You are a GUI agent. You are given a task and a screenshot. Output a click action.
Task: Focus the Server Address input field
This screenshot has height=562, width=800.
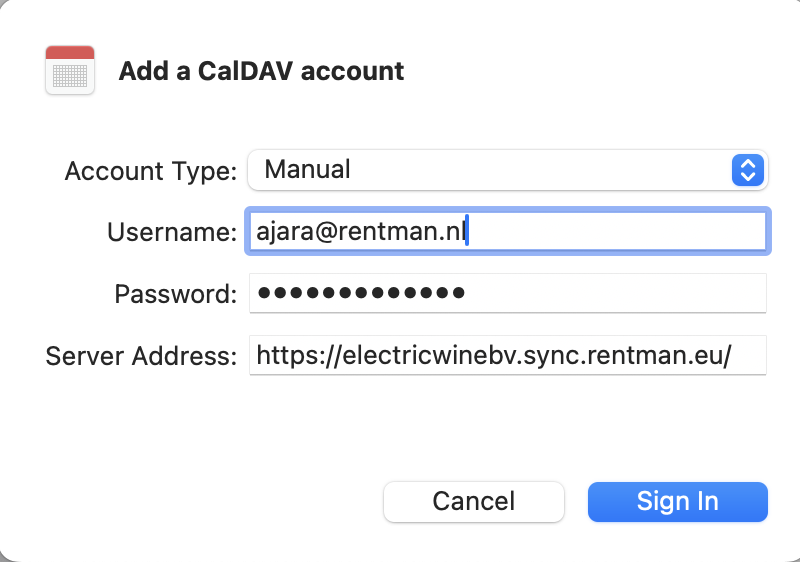pyautogui.click(x=508, y=355)
